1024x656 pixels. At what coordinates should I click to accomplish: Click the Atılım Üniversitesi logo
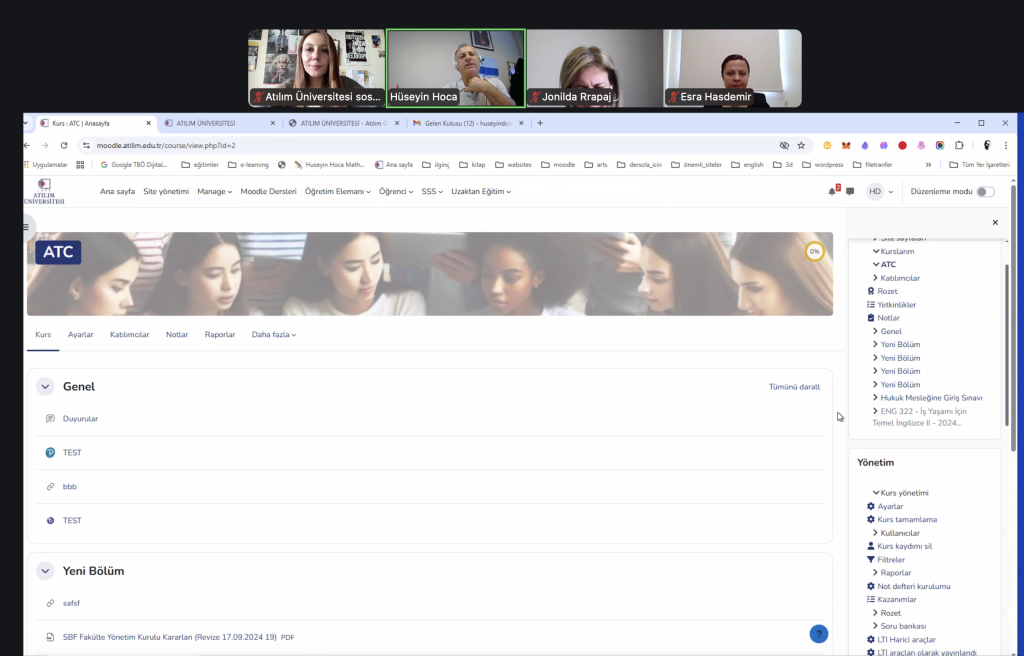44,191
